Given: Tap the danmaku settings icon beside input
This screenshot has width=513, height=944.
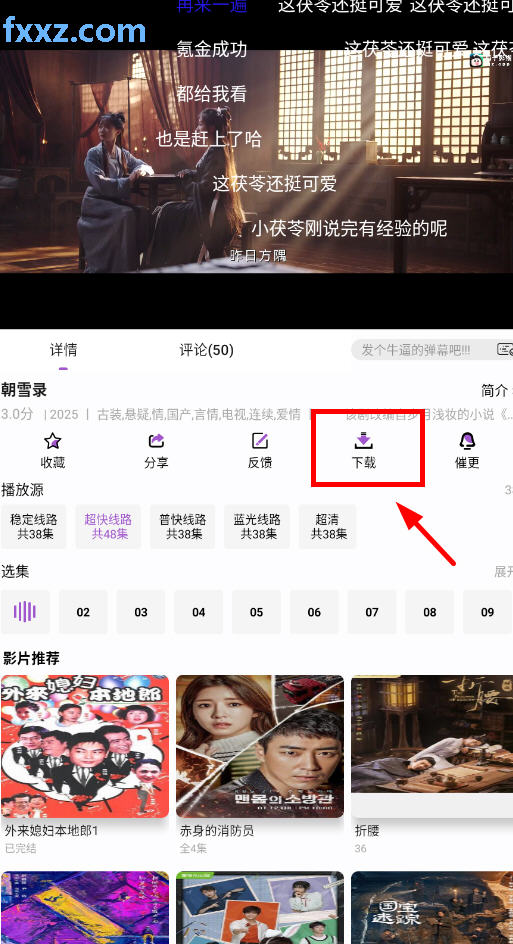Looking at the screenshot, I should tap(505, 349).
